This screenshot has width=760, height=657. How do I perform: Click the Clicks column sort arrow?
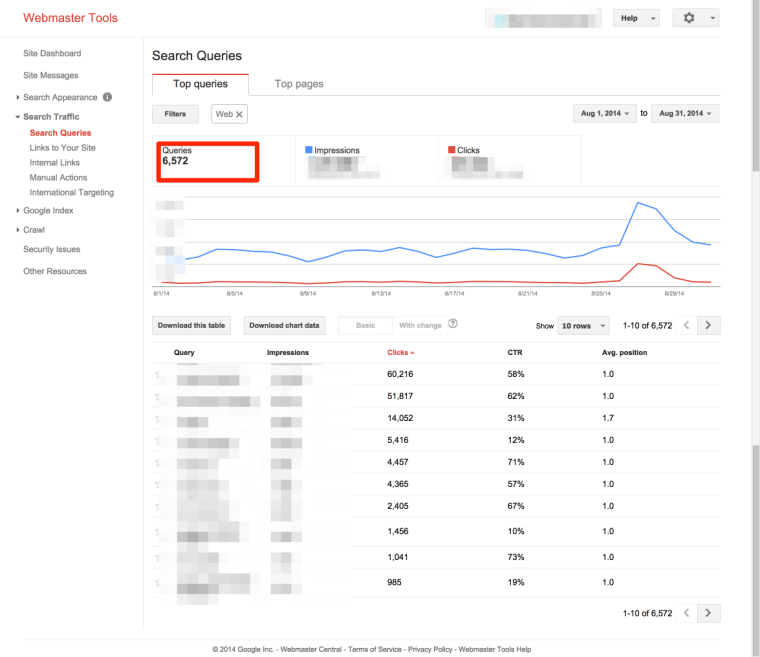412,353
